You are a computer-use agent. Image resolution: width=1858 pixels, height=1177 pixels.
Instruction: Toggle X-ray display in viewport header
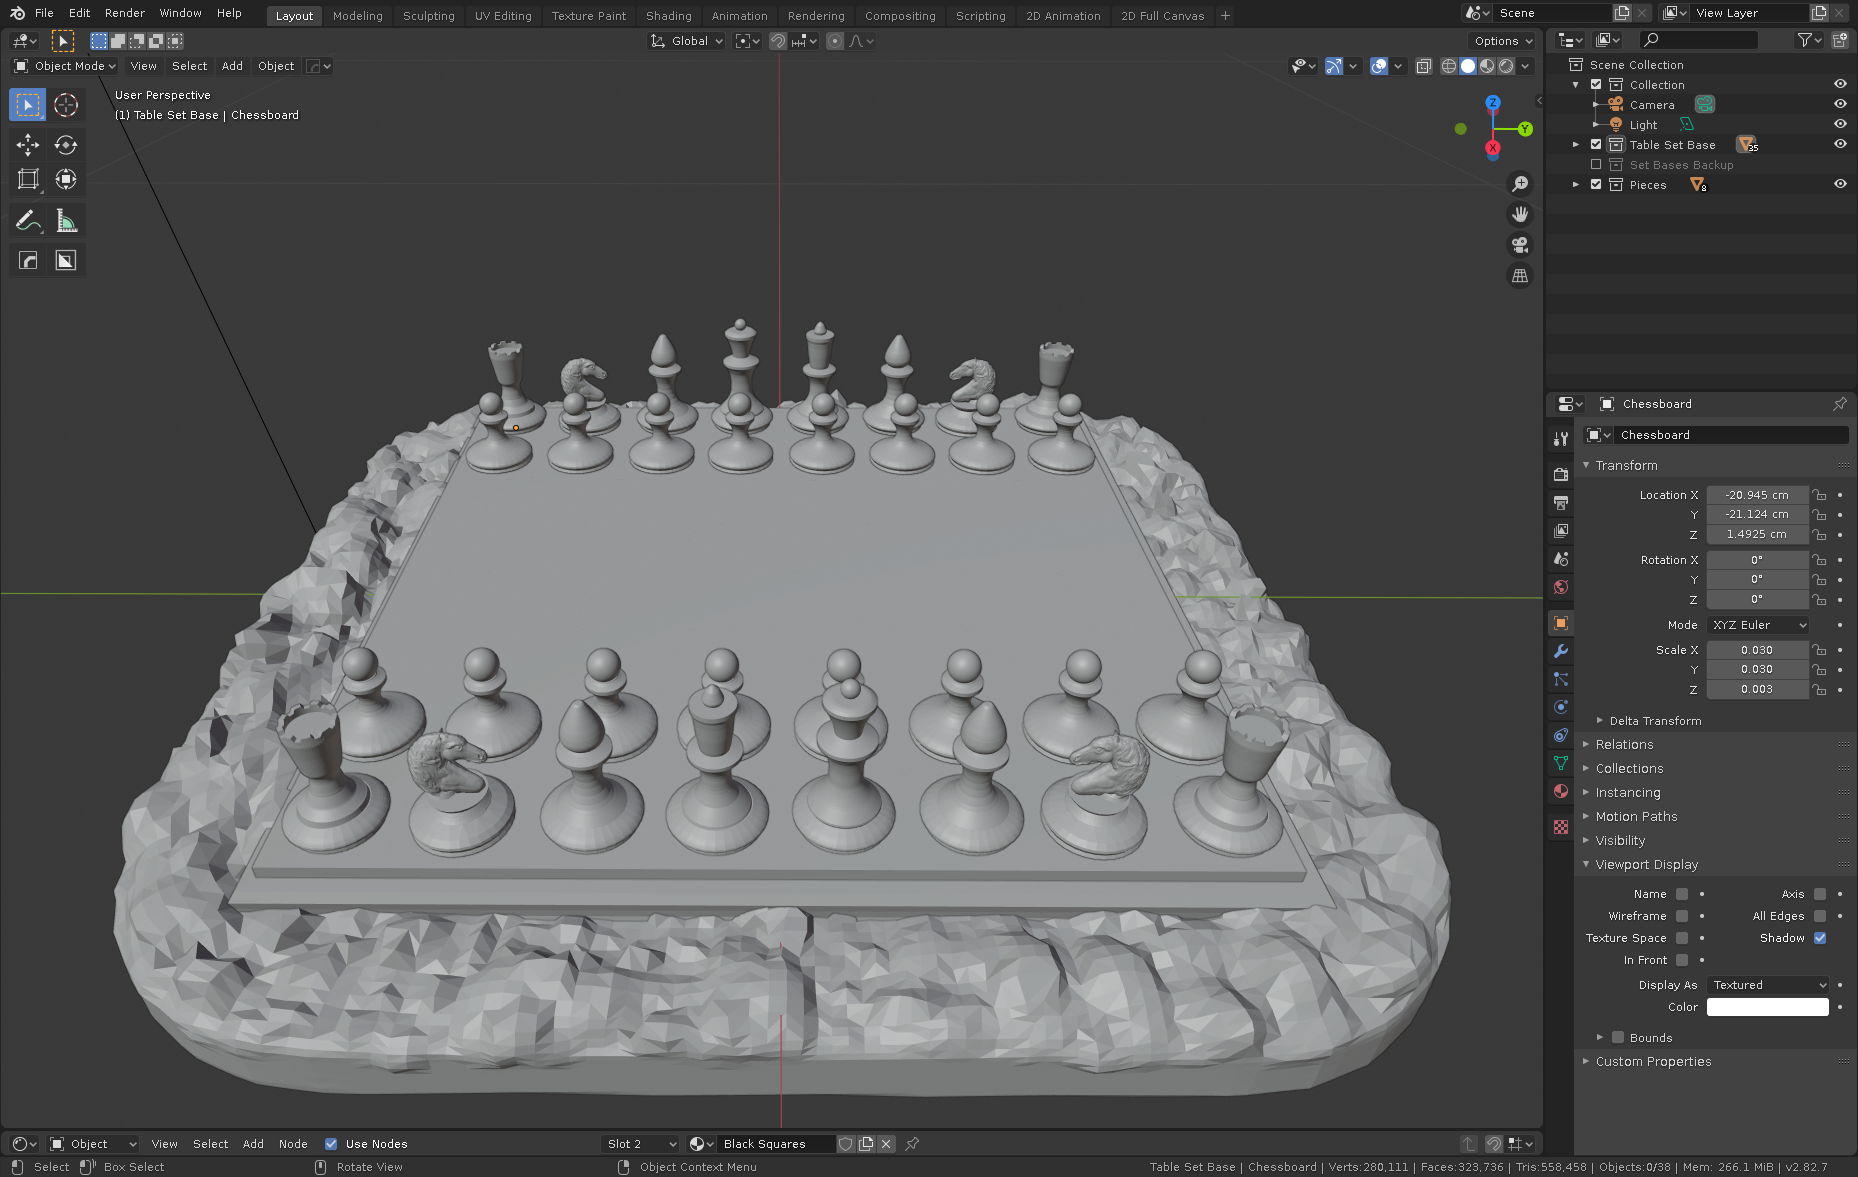coord(1424,66)
